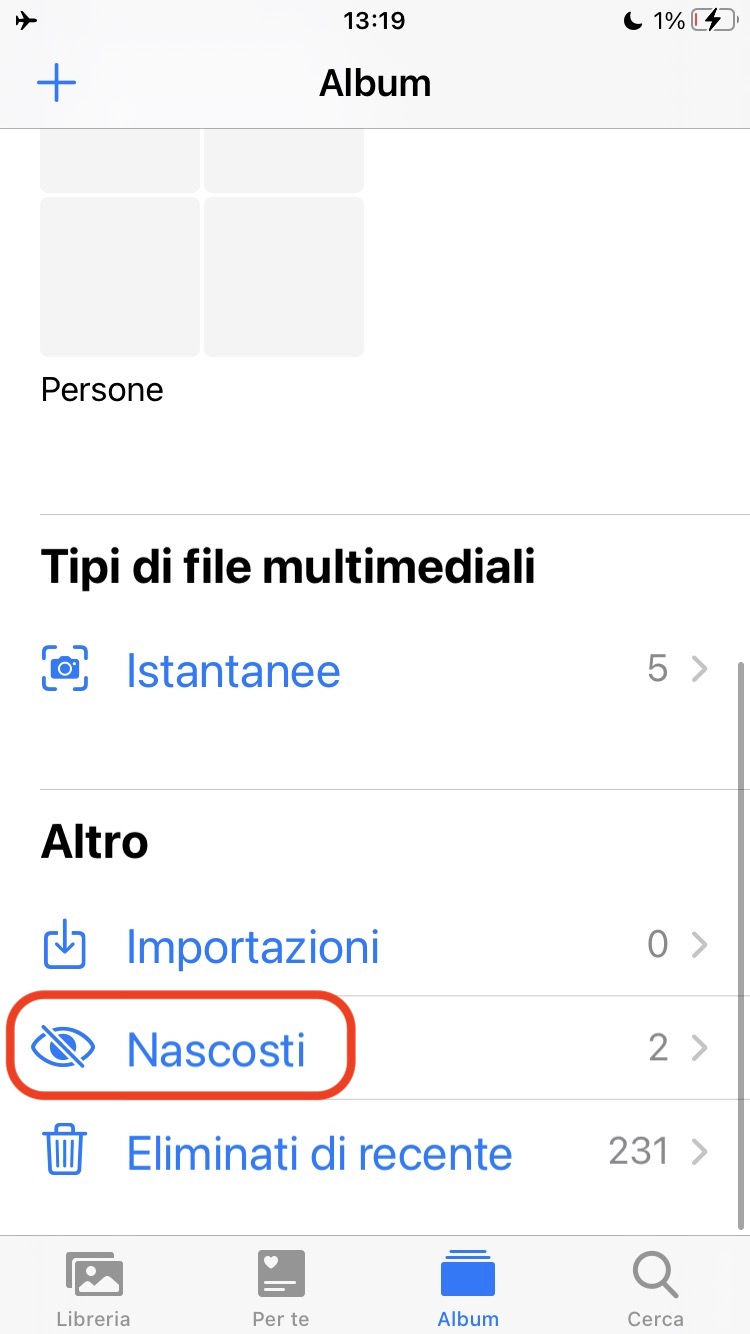Open the Istantanee media type
Image resolution: width=750 pixels, height=1334 pixels.
[x=233, y=670]
